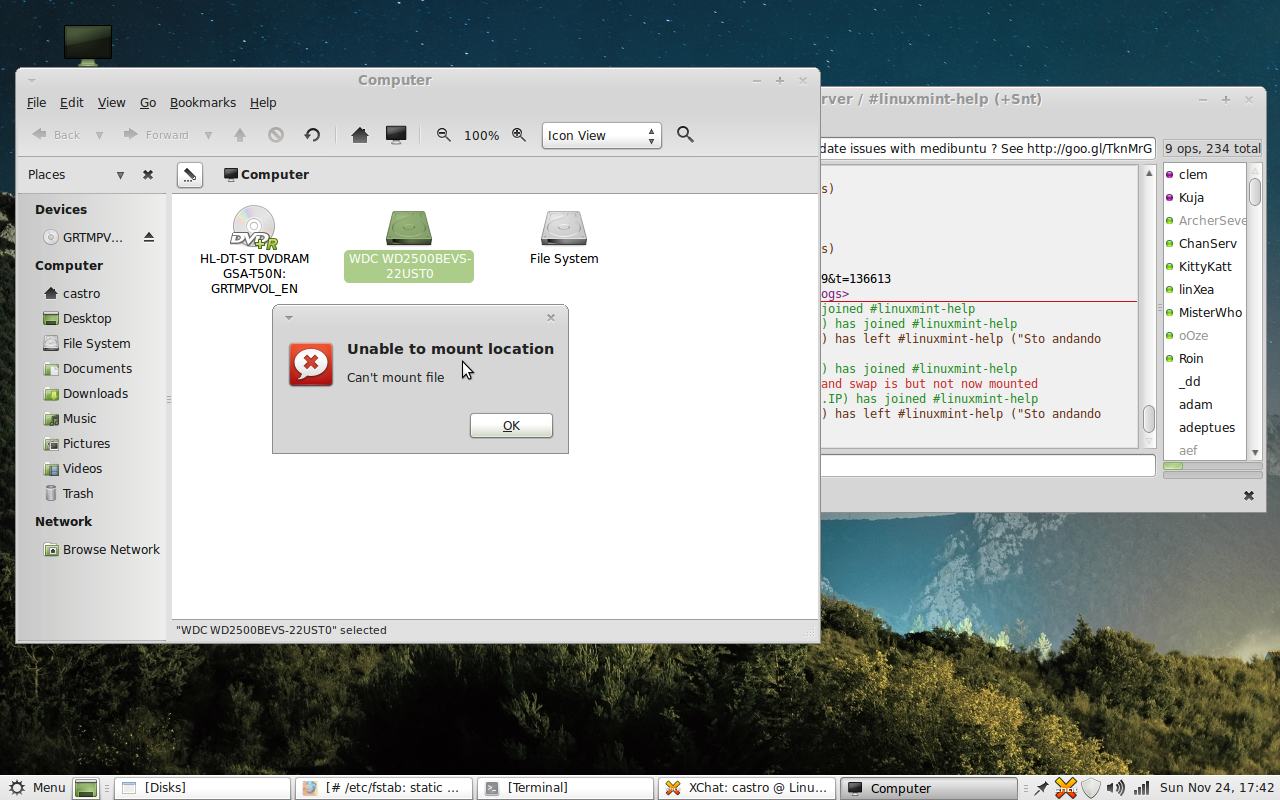This screenshot has height=800, width=1280.
Task: Go back using the Back toolbar button
Action: pos(55,135)
